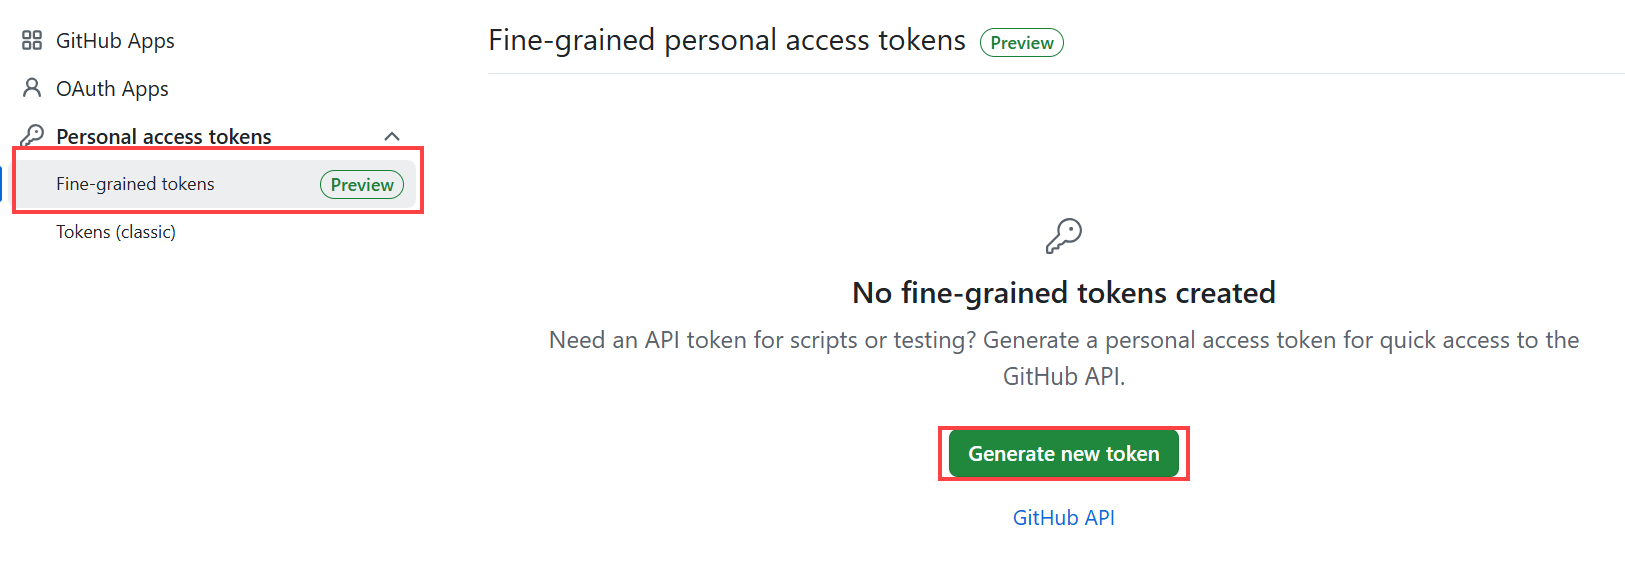Switch to Tokens (classic)
Image resolution: width=1625 pixels, height=568 pixels.
coord(116,232)
